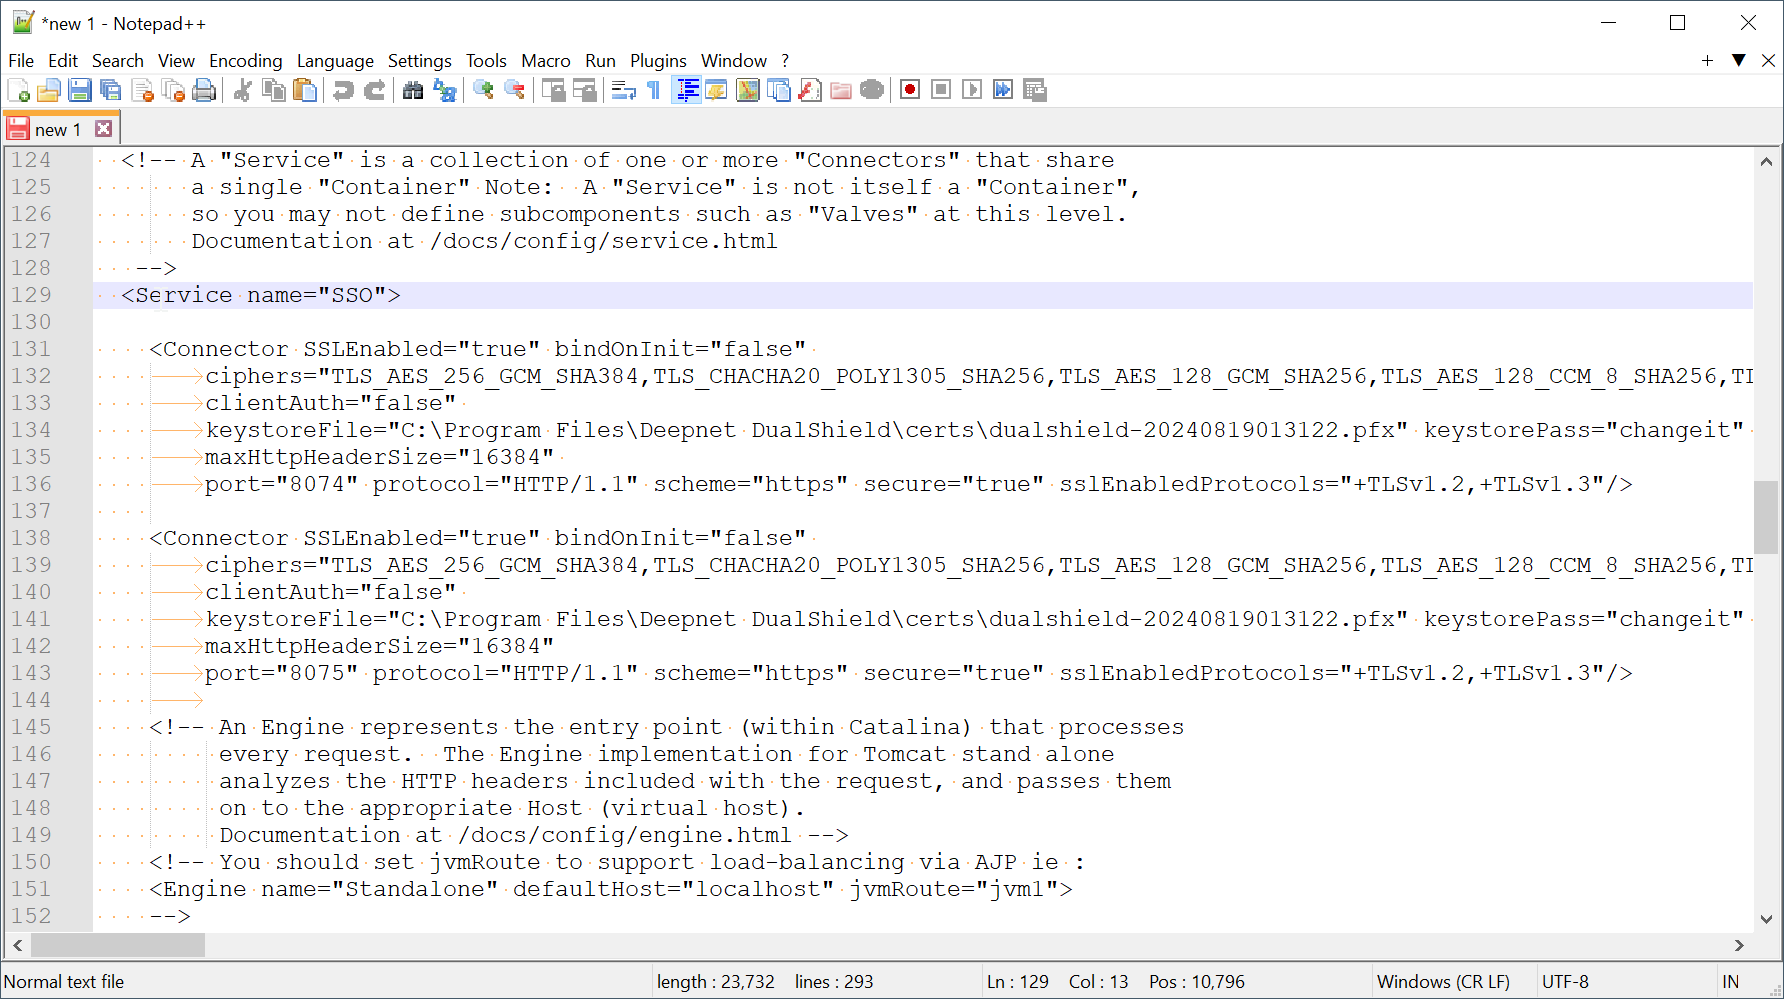Click the Windows (CR LF) status field
This screenshot has width=1784, height=999.
1442,981
